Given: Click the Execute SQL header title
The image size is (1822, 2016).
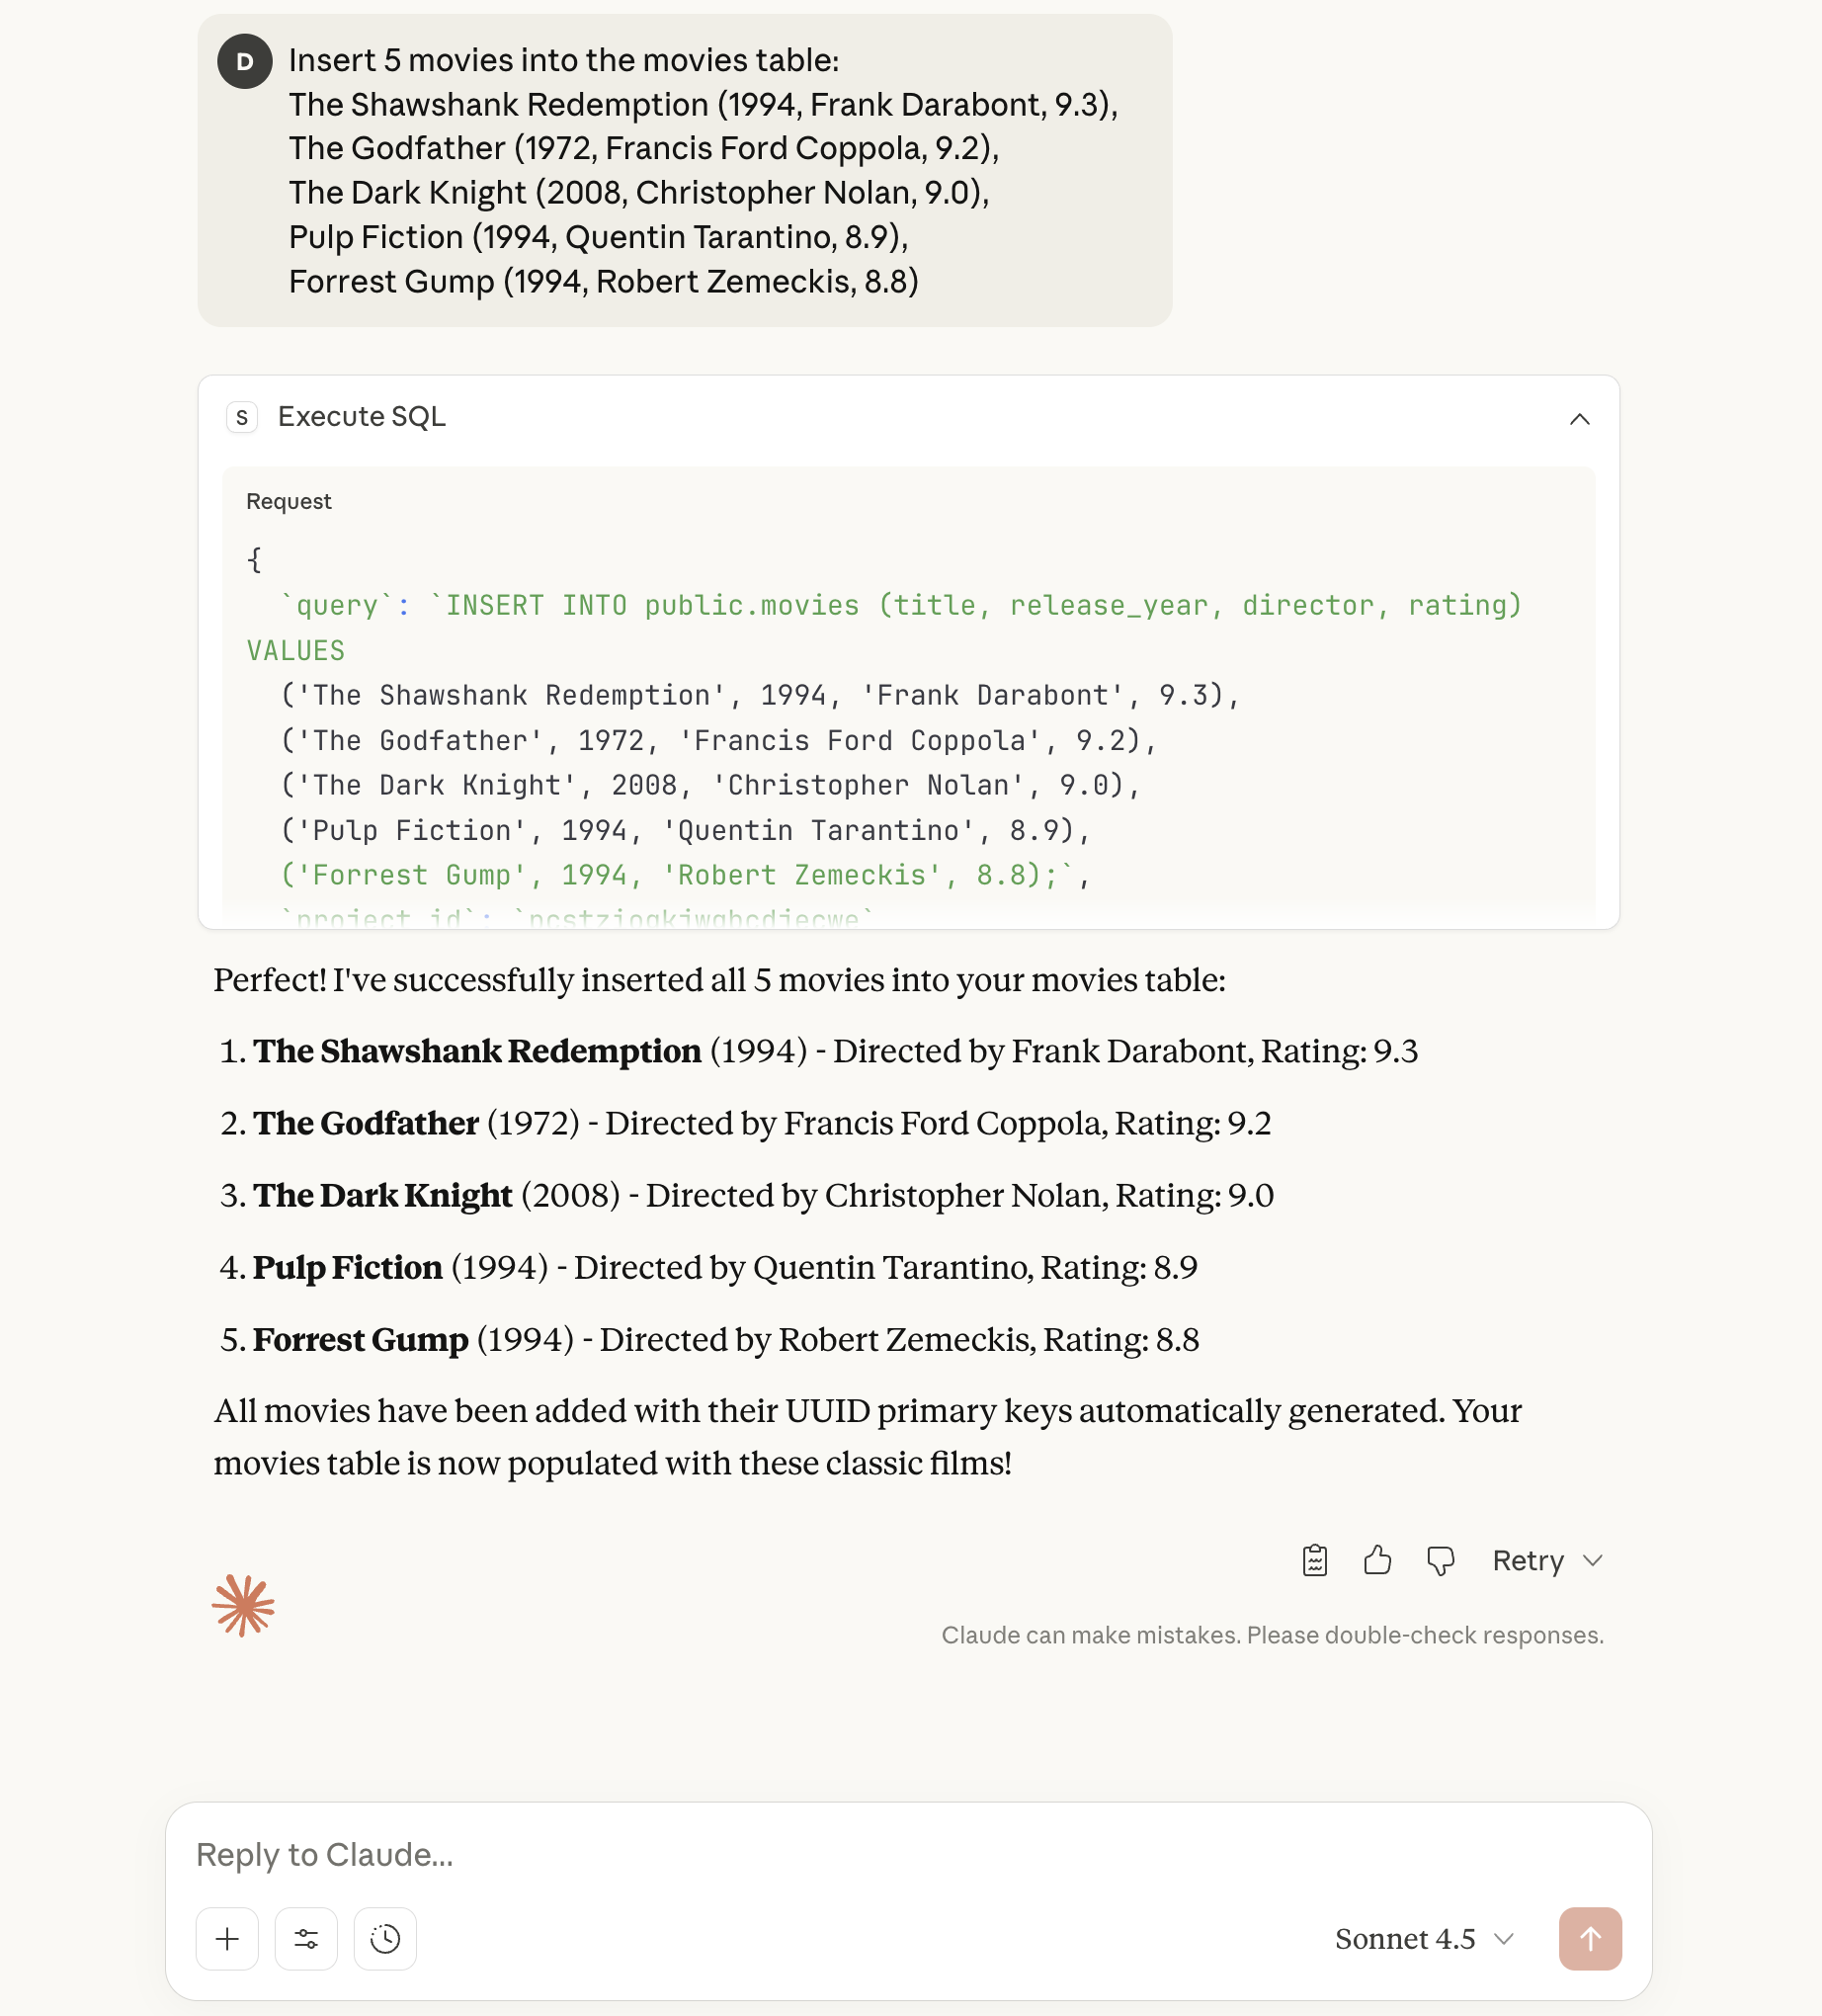Looking at the screenshot, I should pos(362,417).
